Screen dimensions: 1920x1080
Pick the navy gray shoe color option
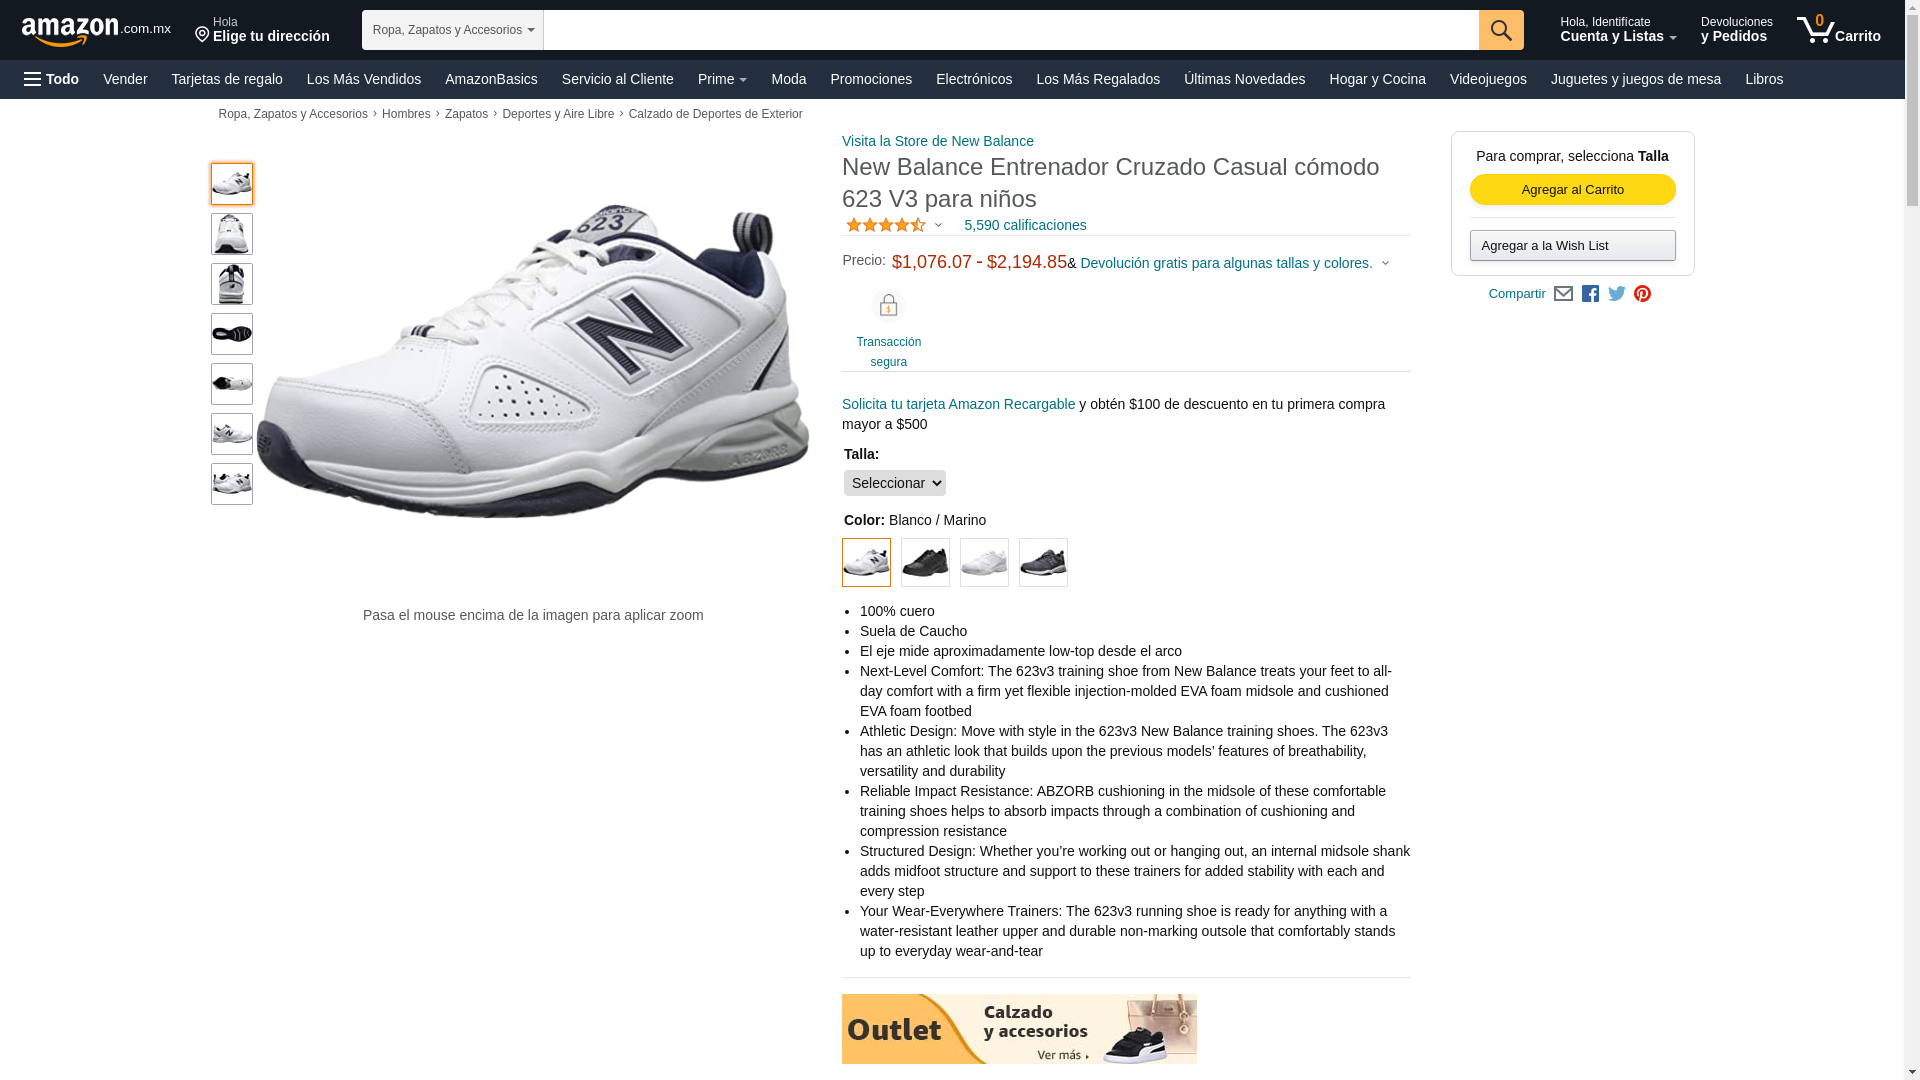pyautogui.click(x=1043, y=563)
